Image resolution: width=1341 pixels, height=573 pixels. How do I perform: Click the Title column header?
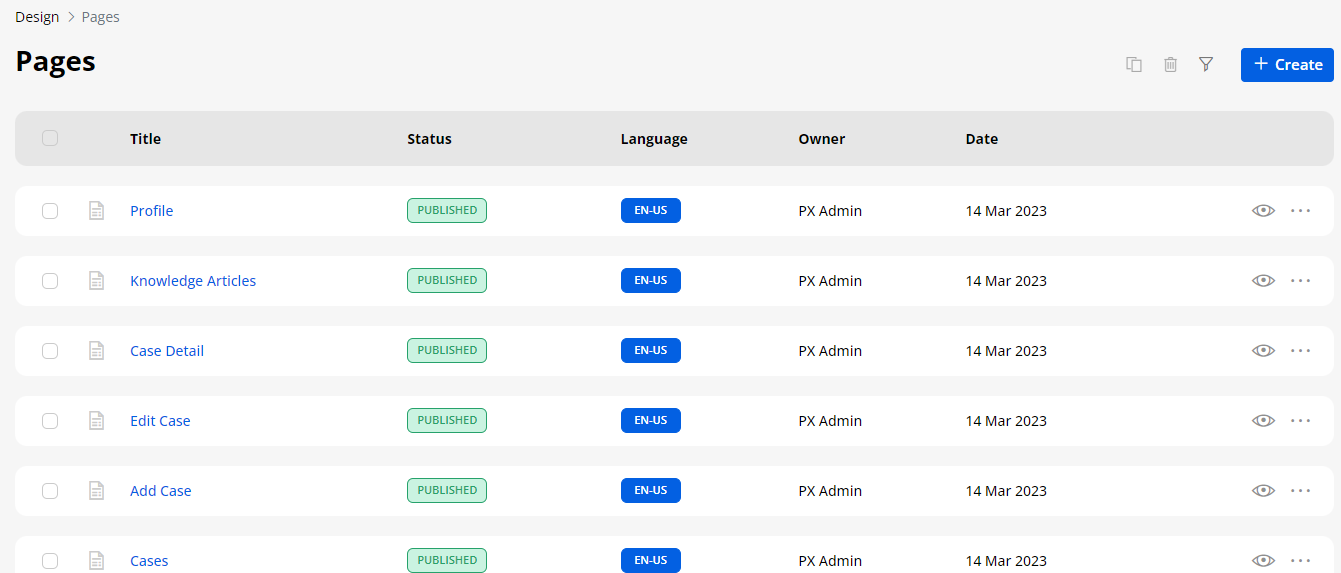coord(145,139)
